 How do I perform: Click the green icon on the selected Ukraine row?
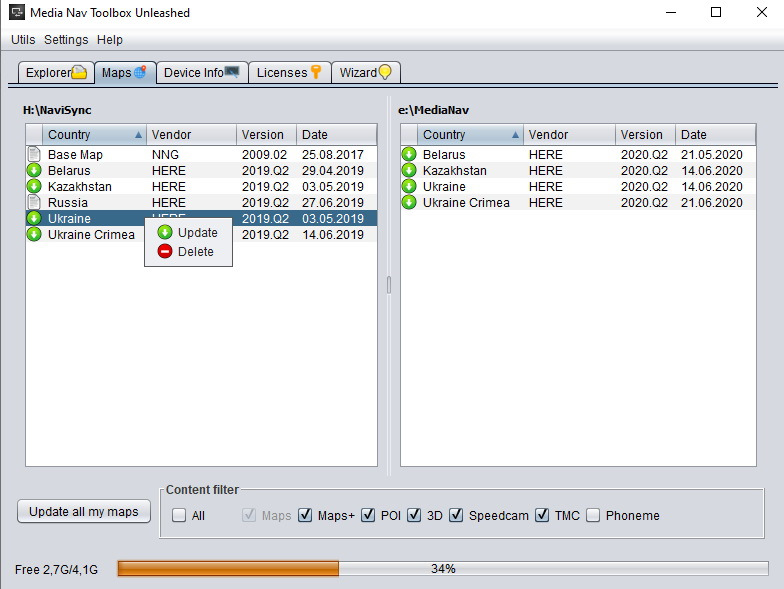[x=34, y=218]
